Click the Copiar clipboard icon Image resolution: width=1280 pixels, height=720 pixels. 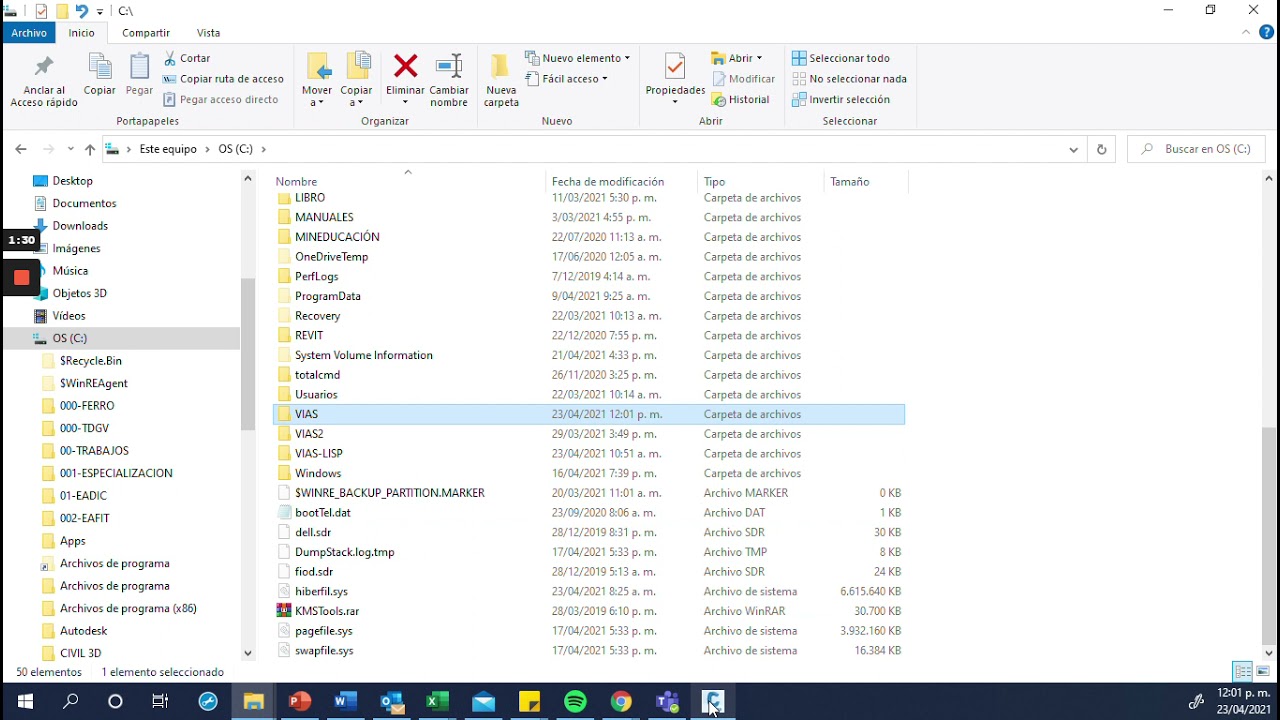pos(99,67)
